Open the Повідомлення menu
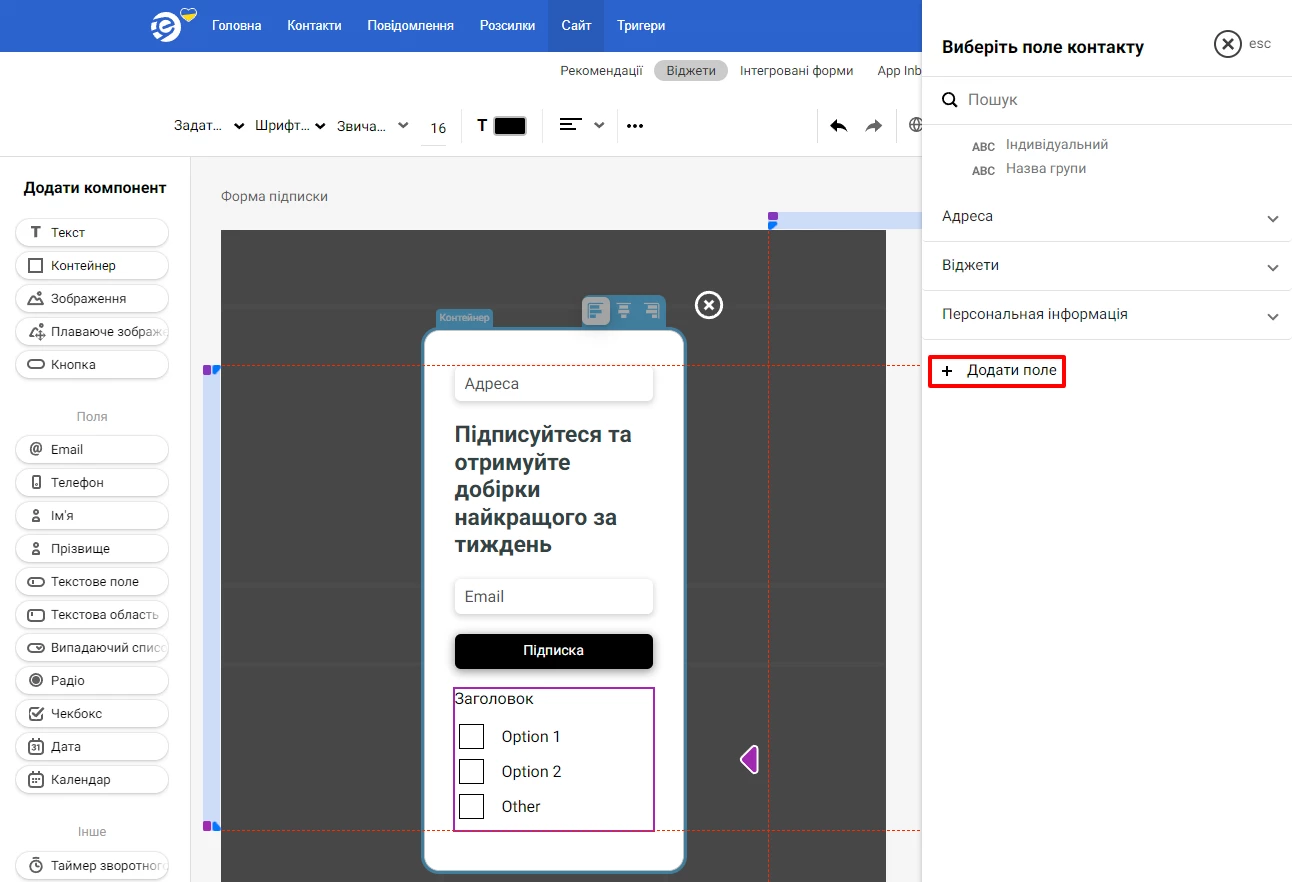1292x882 pixels. point(410,26)
